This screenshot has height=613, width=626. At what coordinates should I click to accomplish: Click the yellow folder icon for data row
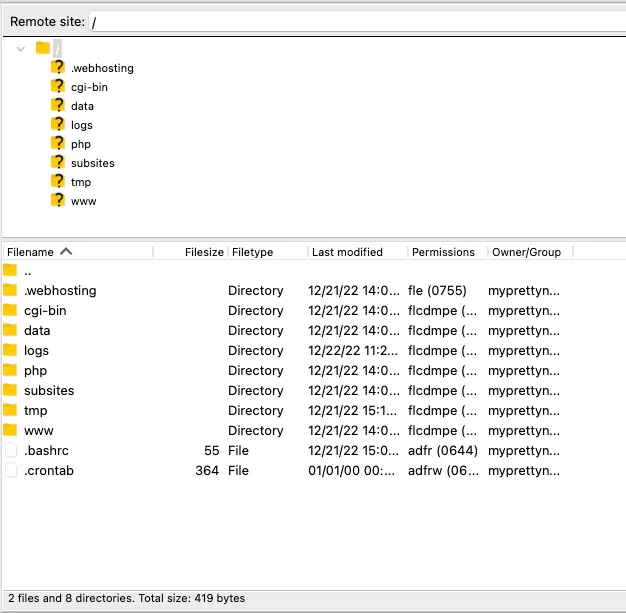point(11,330)
